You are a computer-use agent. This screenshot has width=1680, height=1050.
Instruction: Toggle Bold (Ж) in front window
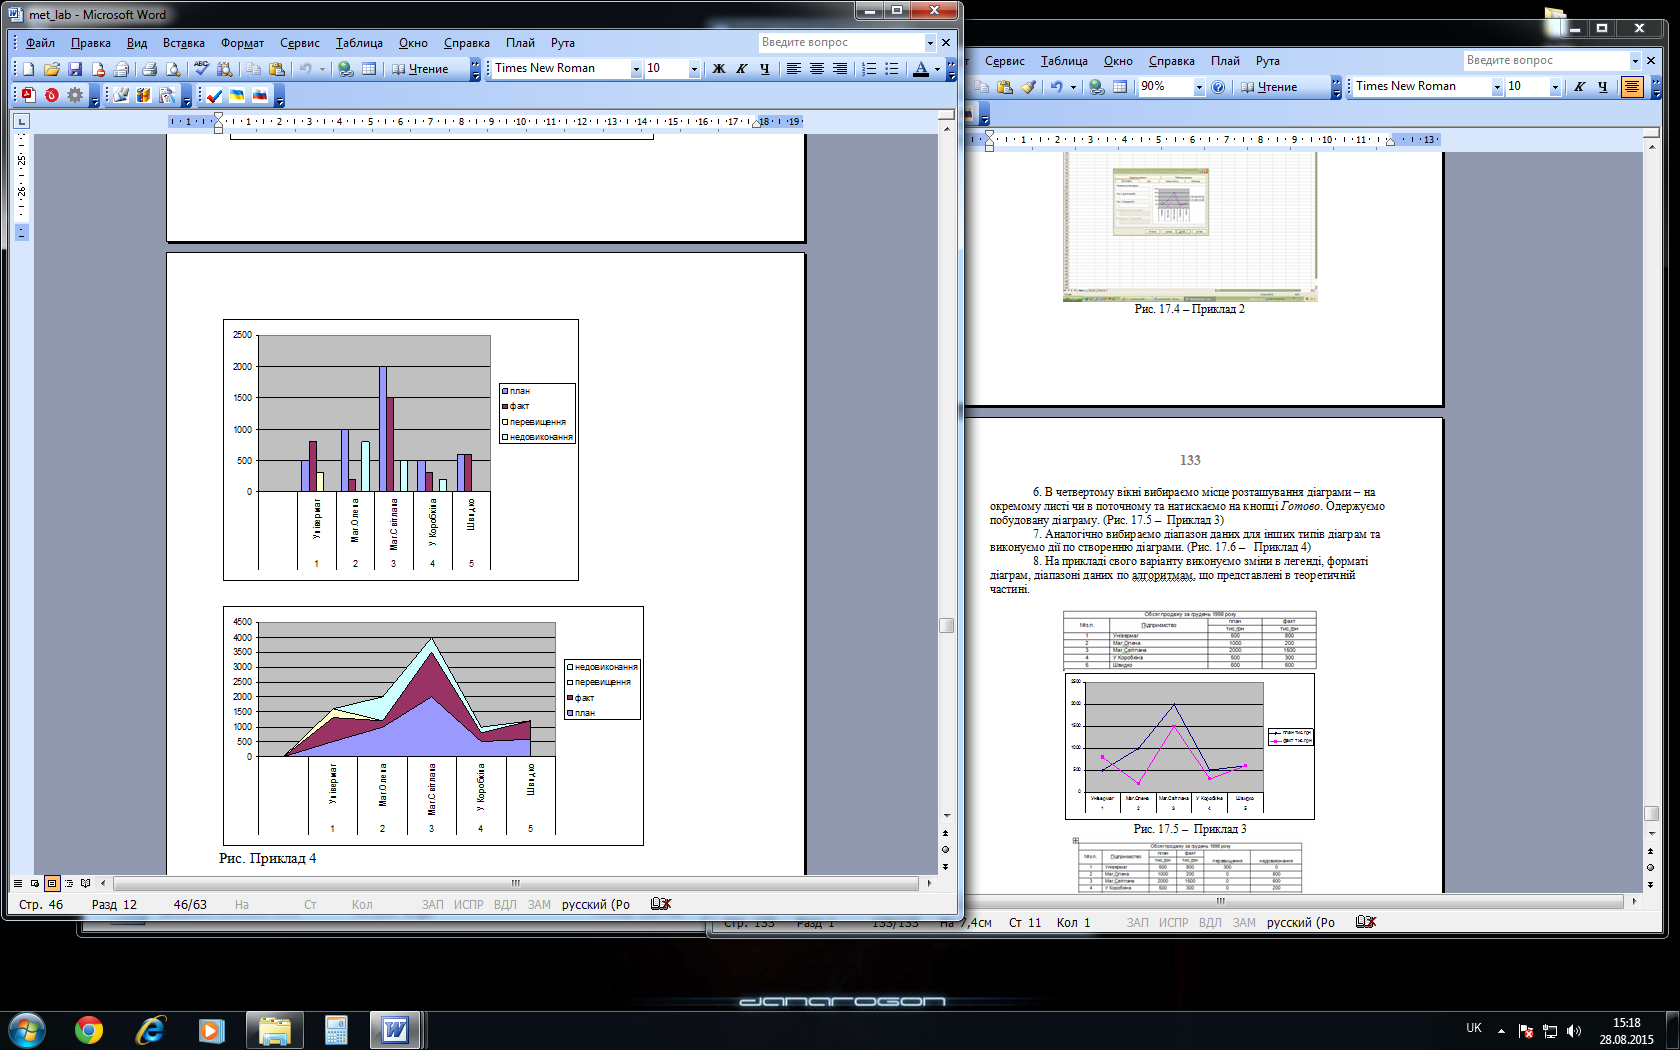pyautogui.click(x=718, y=69)
